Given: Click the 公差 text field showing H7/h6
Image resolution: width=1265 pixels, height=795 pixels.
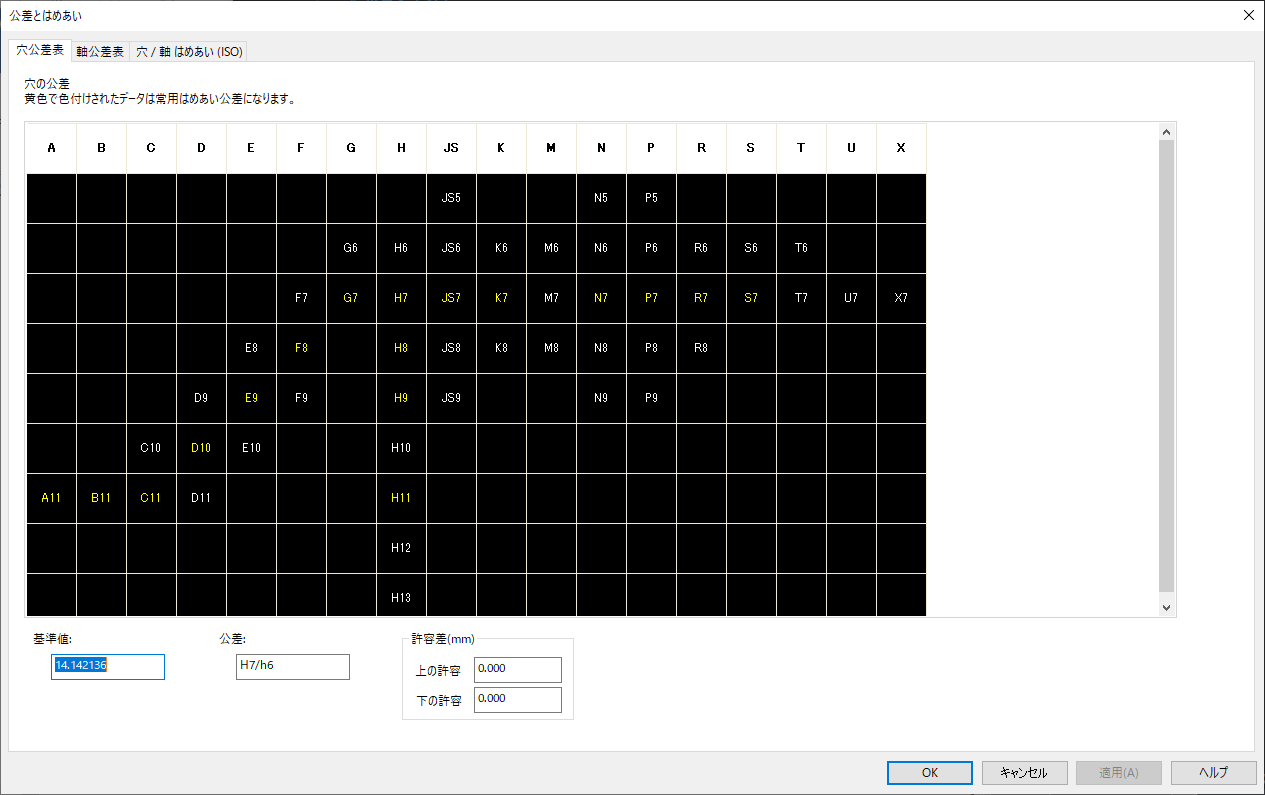Looking at the screenshot, I should point(293,667).
